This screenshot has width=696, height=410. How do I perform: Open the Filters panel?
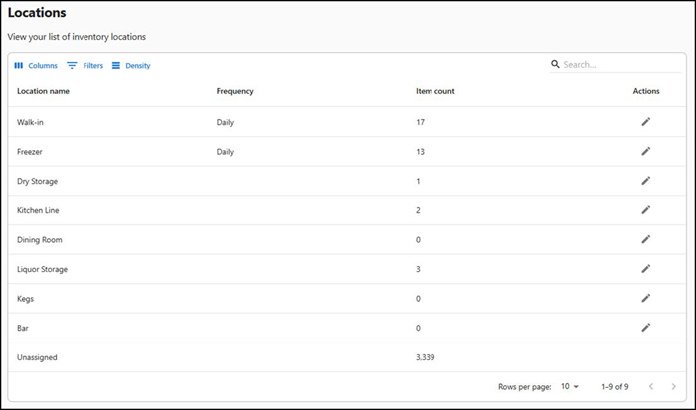(85, 66)
